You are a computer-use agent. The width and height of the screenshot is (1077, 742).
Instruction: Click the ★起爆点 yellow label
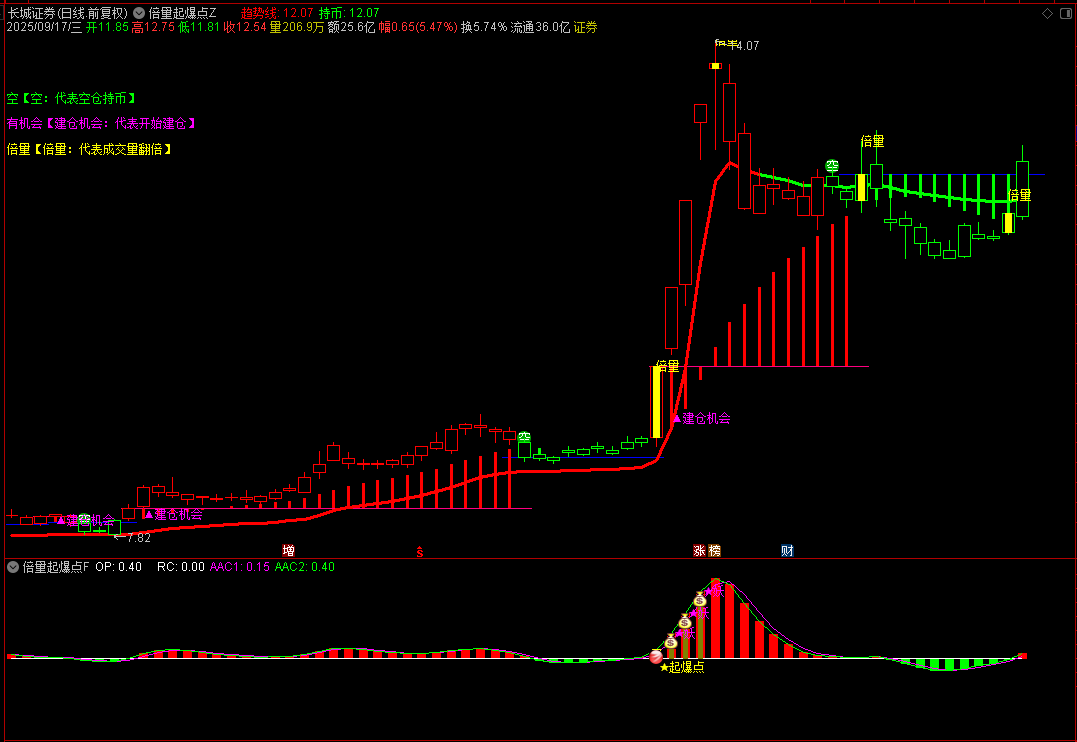tap(681, 667)
